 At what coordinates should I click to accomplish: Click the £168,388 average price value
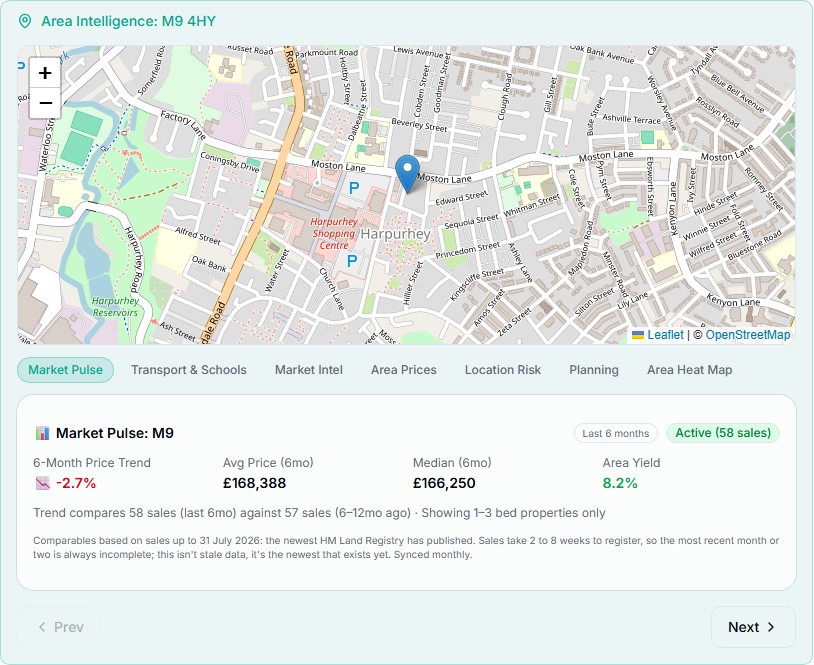click(254, 483)
